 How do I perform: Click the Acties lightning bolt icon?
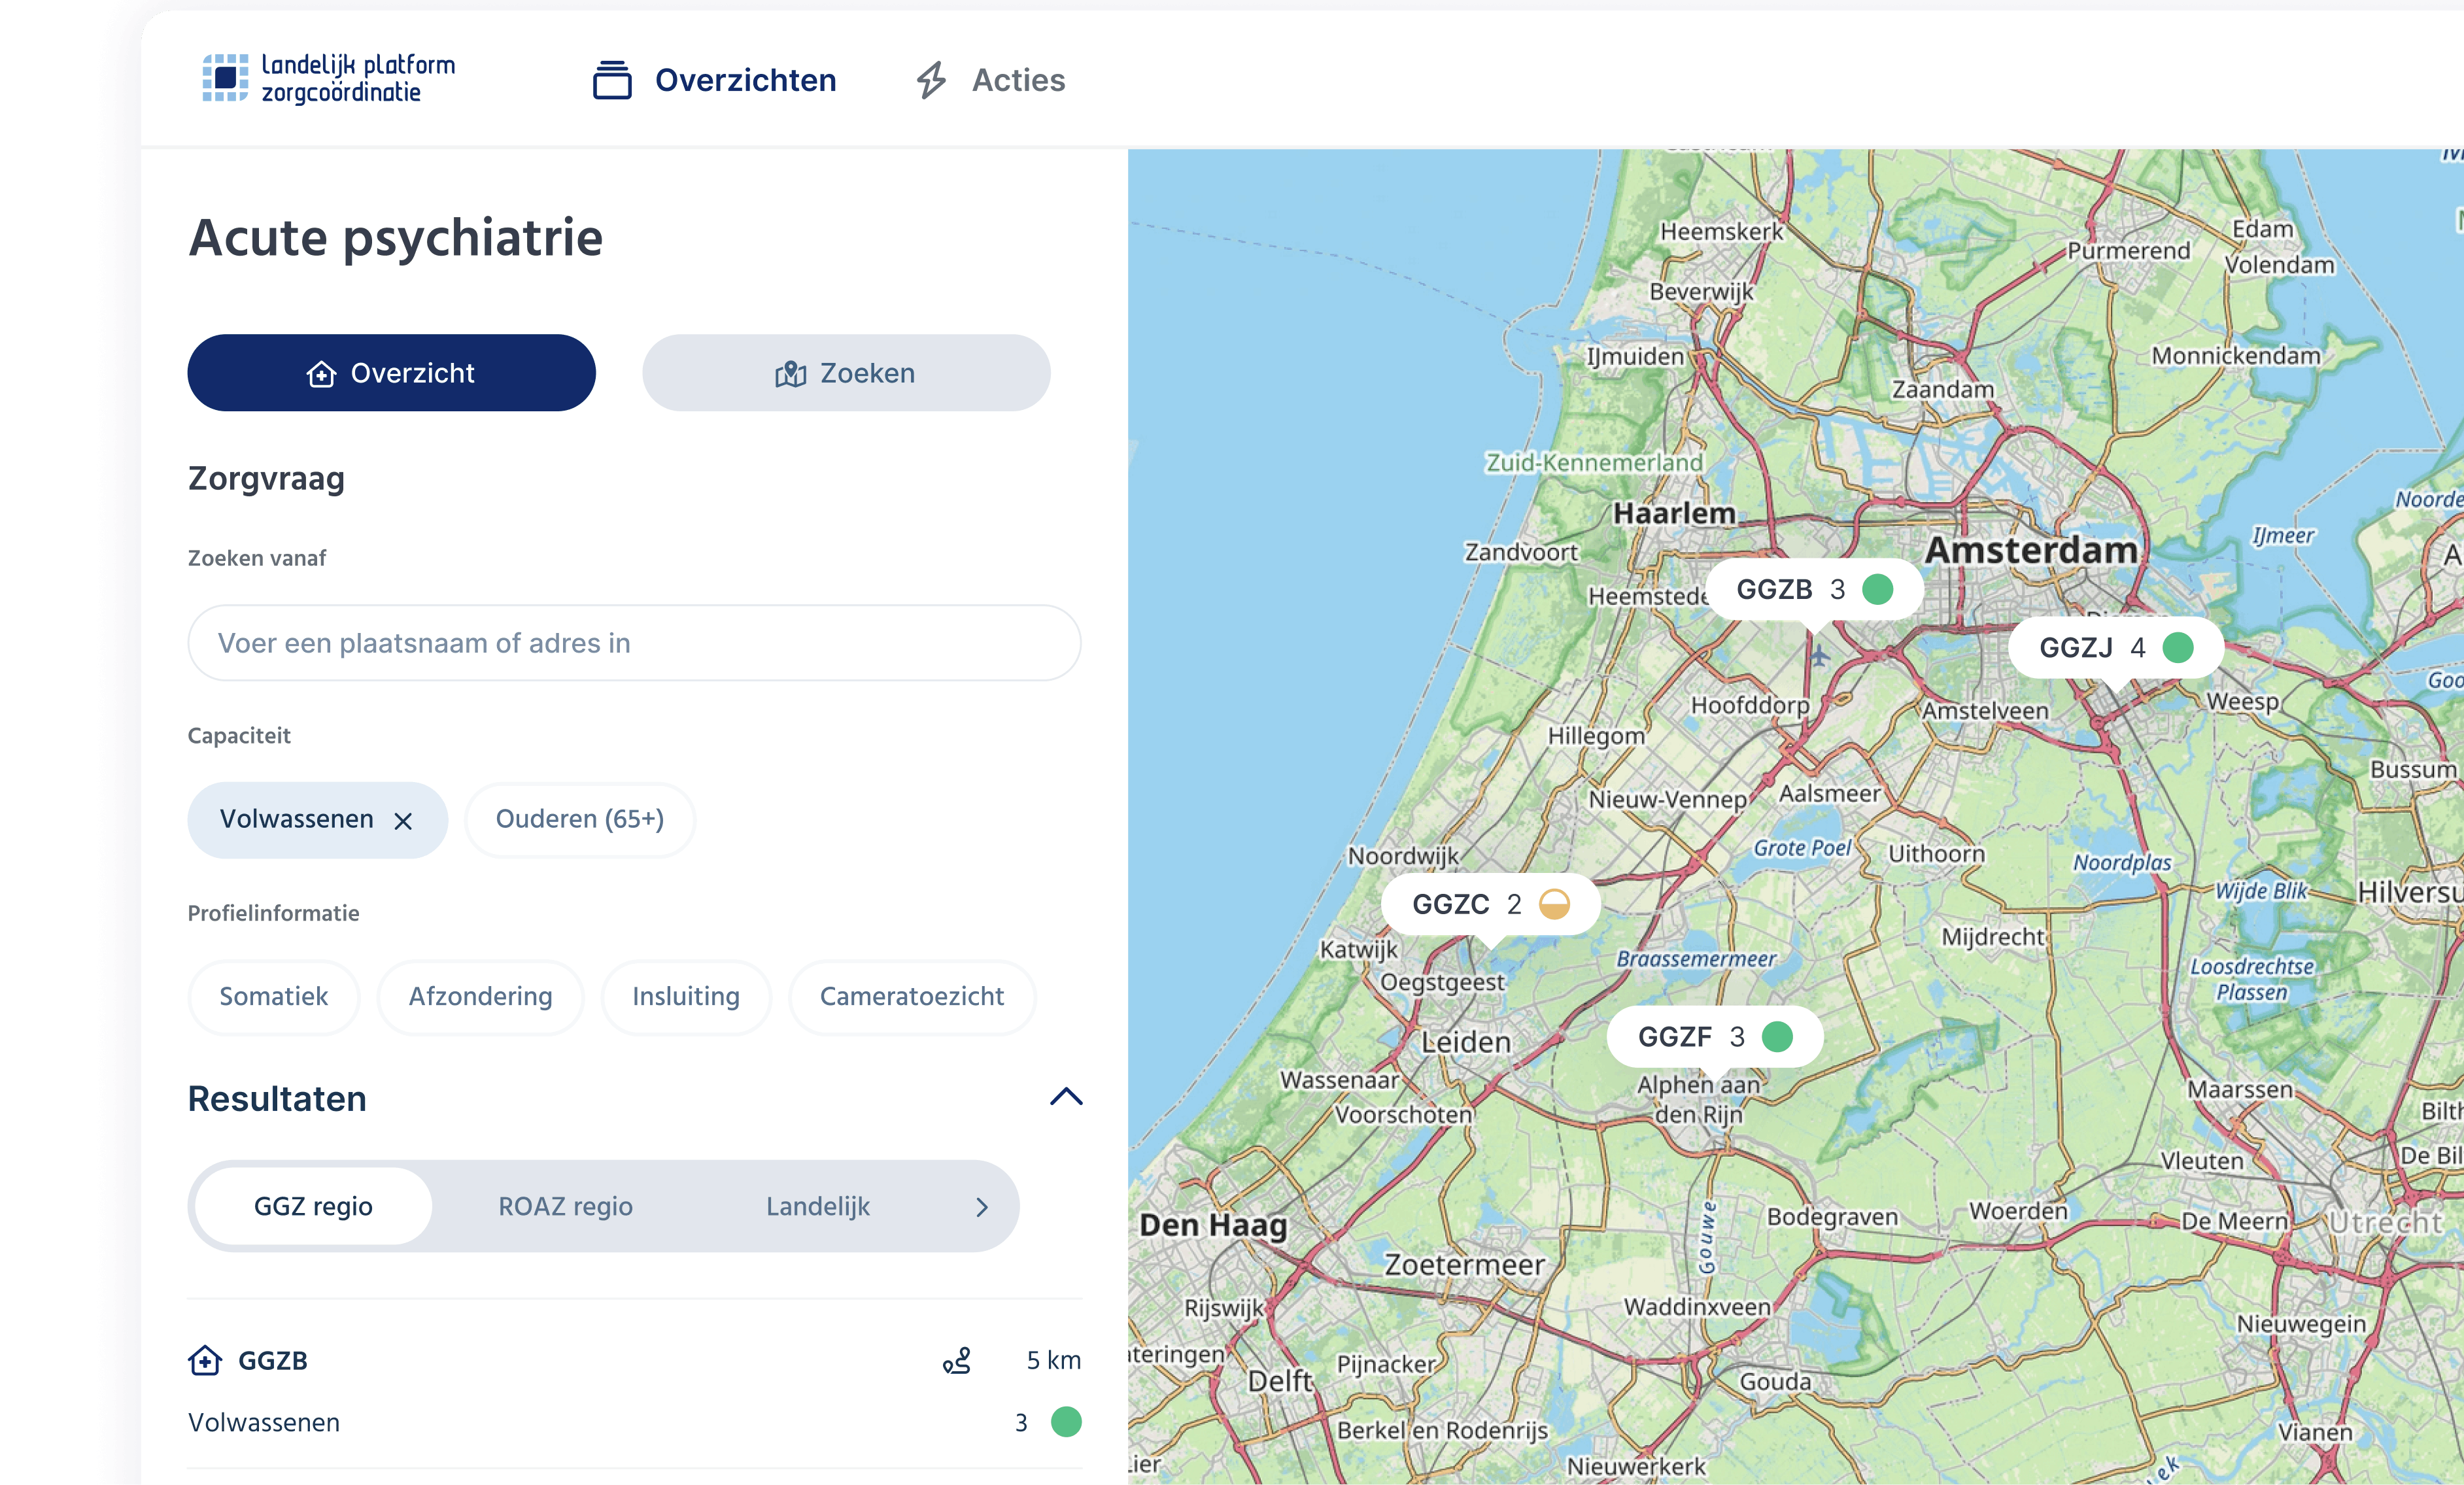pyautogui.click(x=931, y=80)
